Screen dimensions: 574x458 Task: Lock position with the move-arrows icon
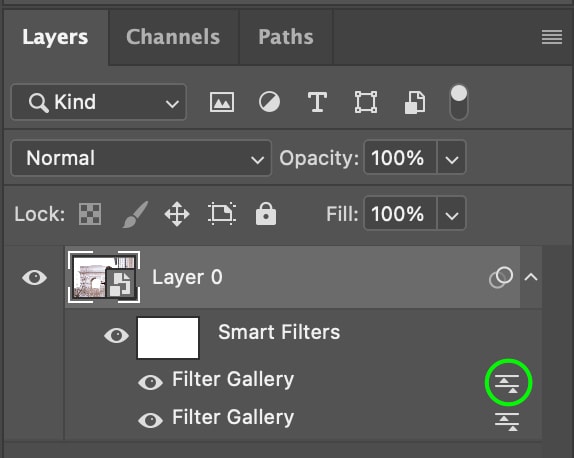[x=177, y=214]
